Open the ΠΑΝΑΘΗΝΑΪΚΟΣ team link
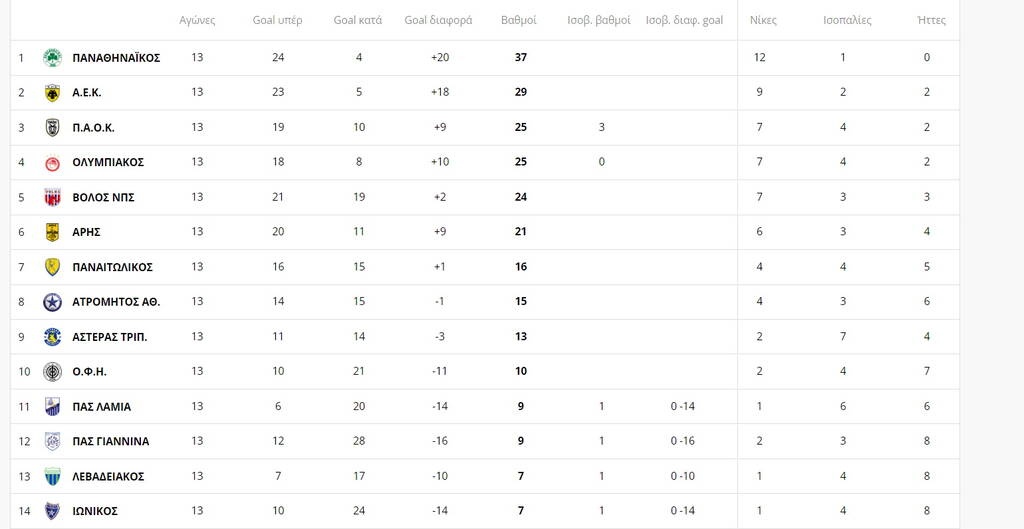 tap(116, 58)
